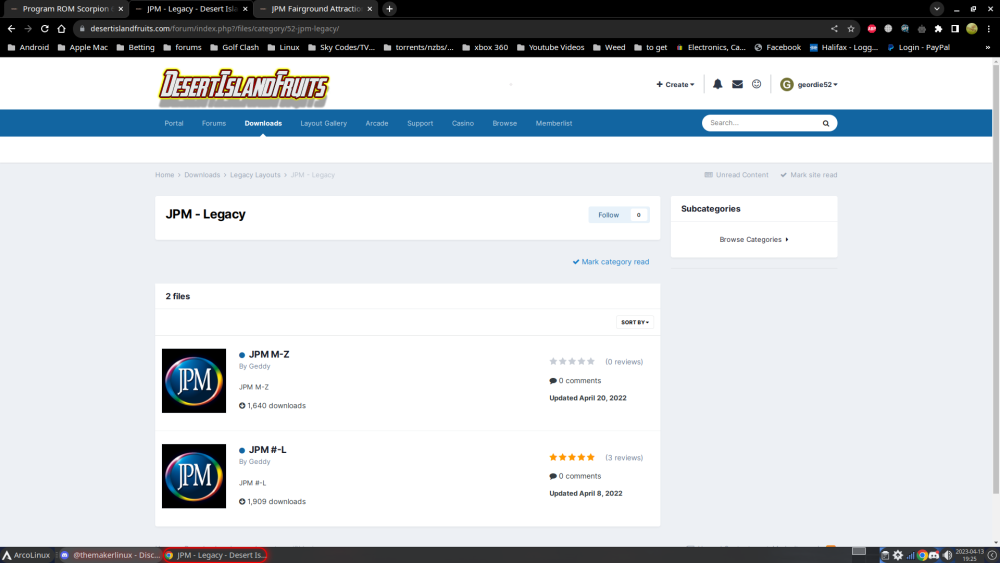Viewport: 1000px width, 563px height.
Task: Open the Chrome three-dot menu
Action: coord(989,29)
